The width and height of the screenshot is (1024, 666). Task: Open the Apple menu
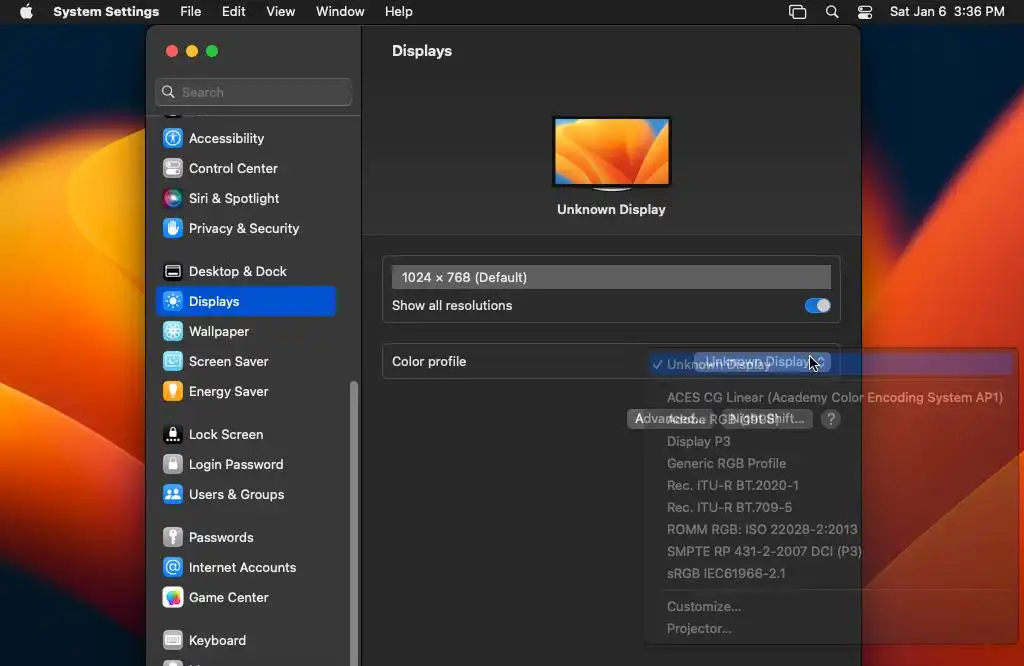pyautogui.click(x=26, y=12)
